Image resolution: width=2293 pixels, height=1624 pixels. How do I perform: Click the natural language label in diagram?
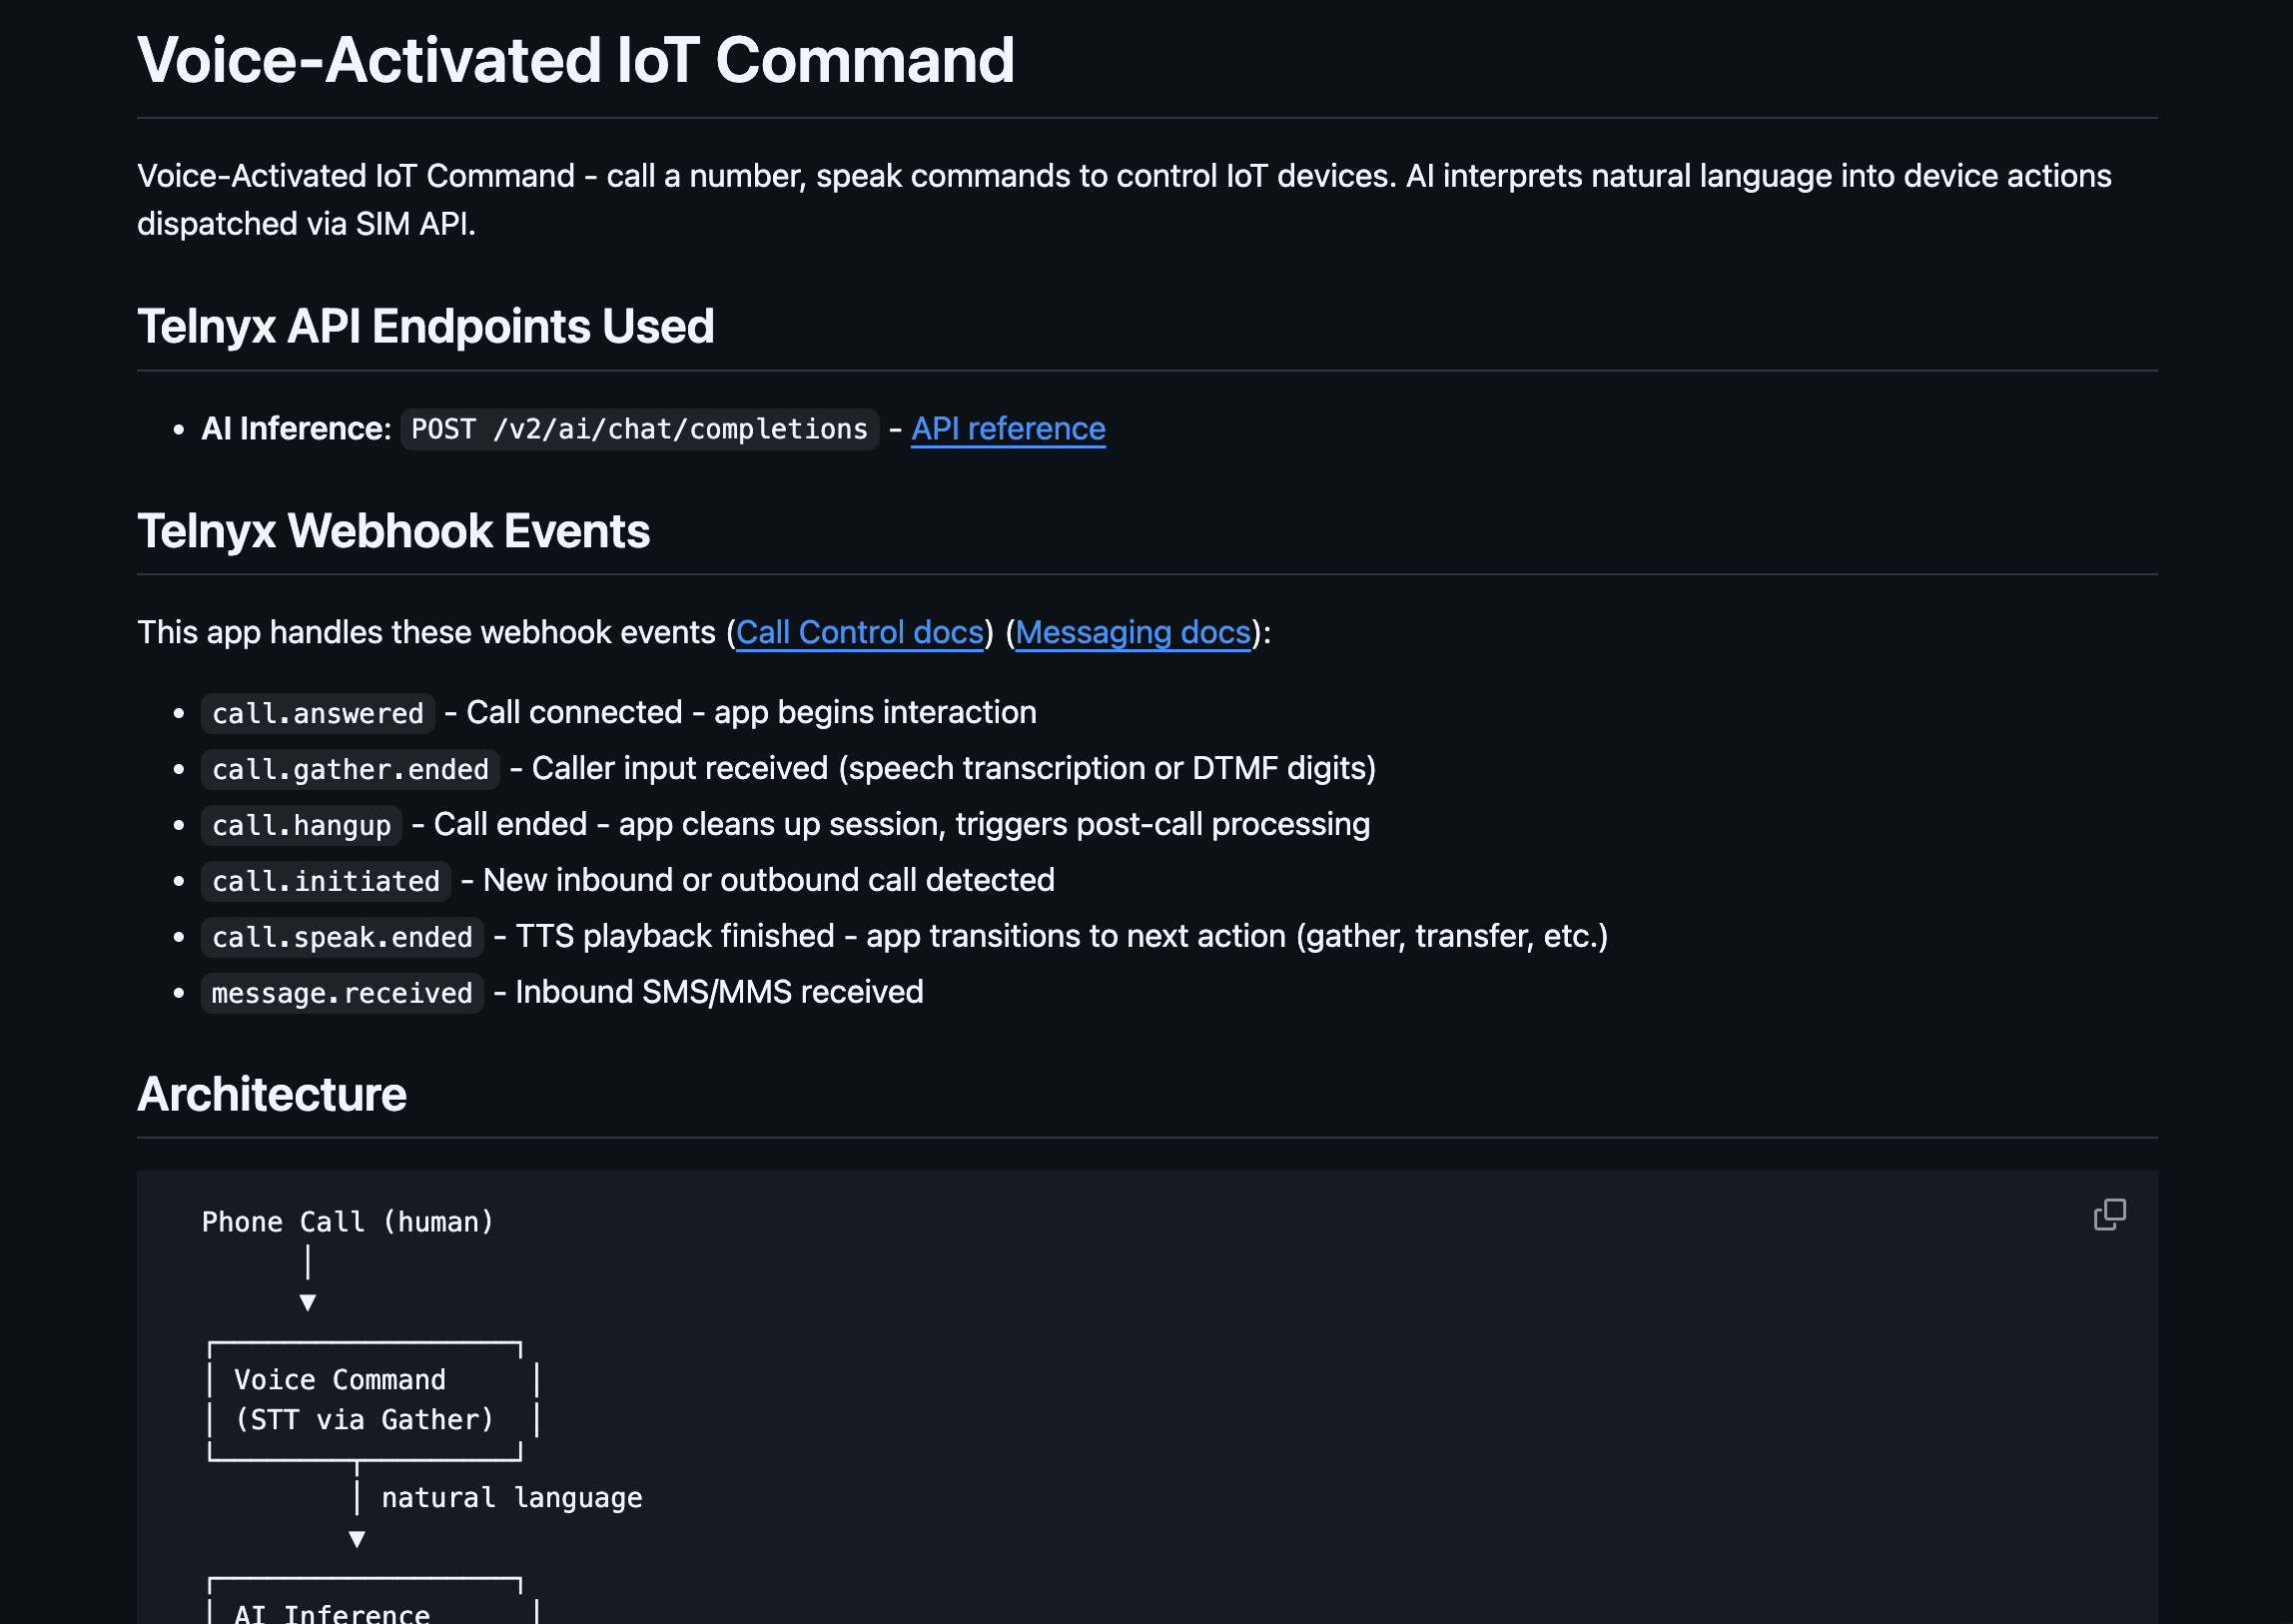512,1498
